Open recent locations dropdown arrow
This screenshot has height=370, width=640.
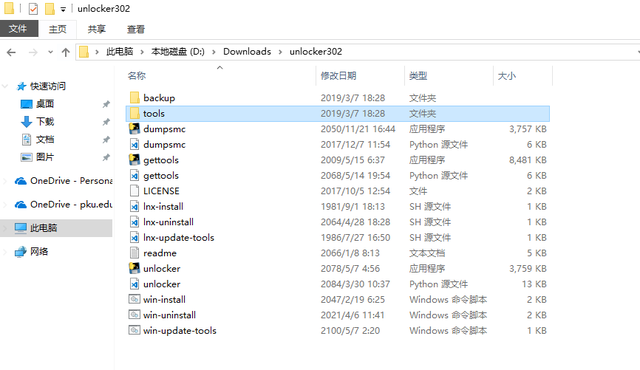tap(50, 52)
